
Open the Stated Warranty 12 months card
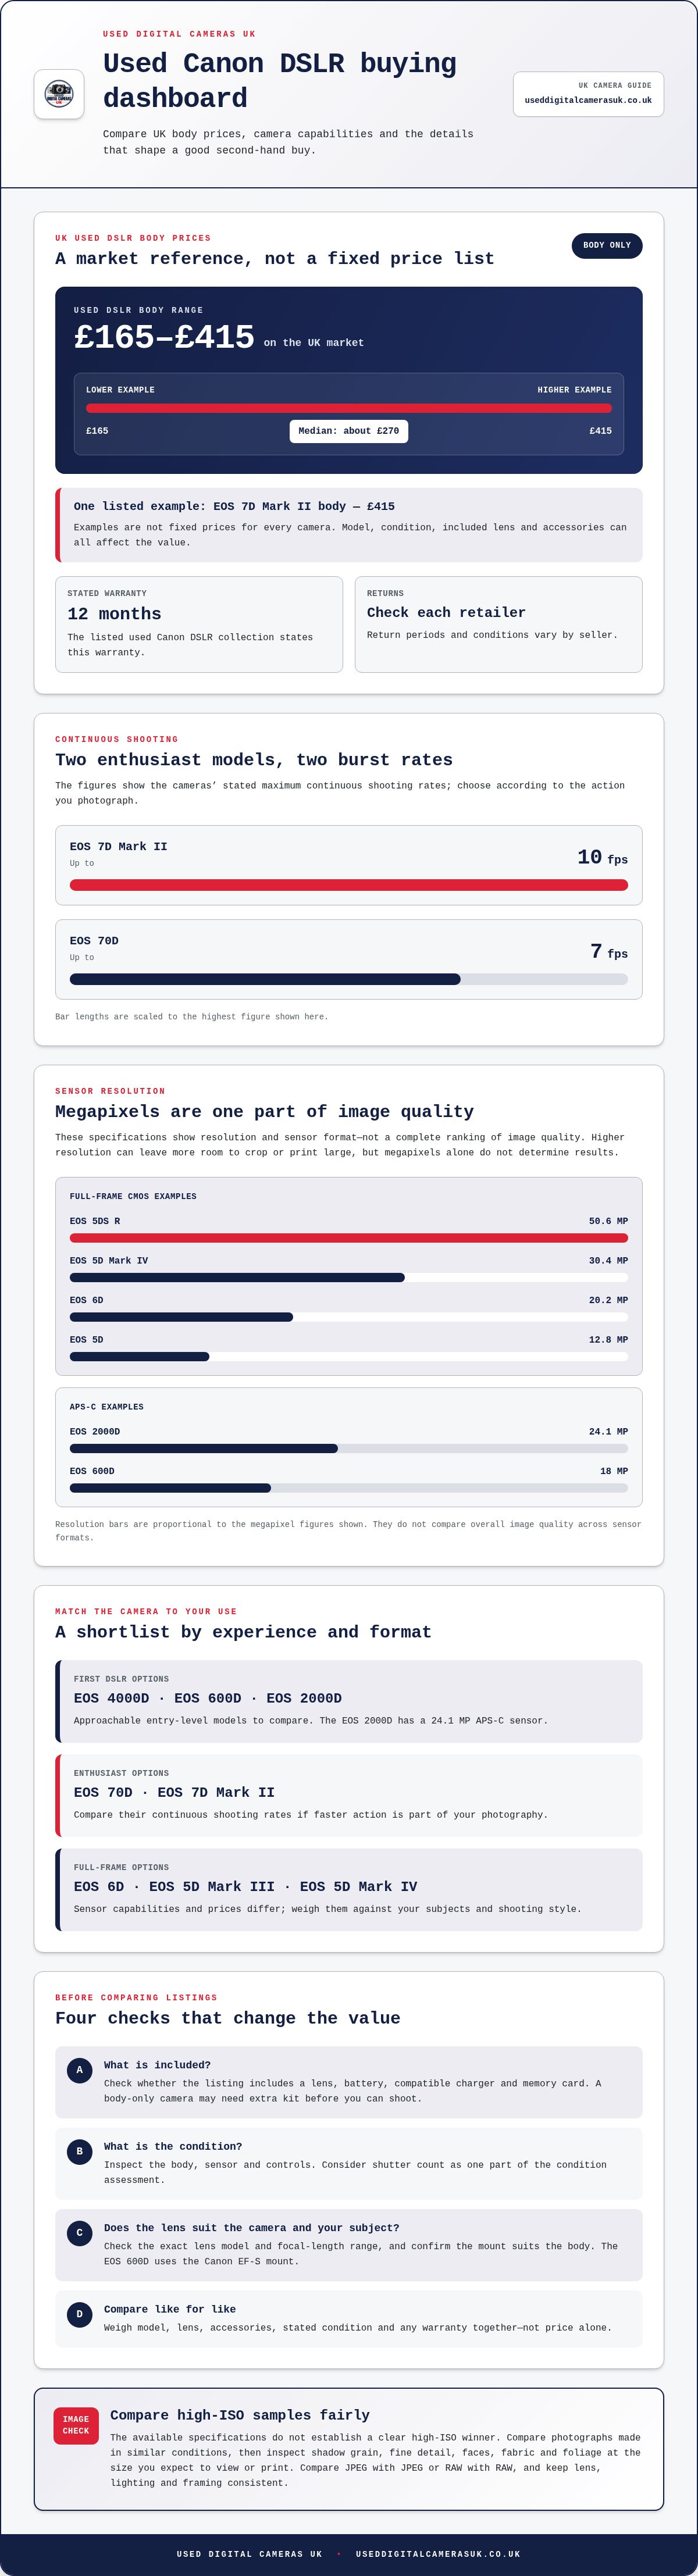(x=199, y=624)
